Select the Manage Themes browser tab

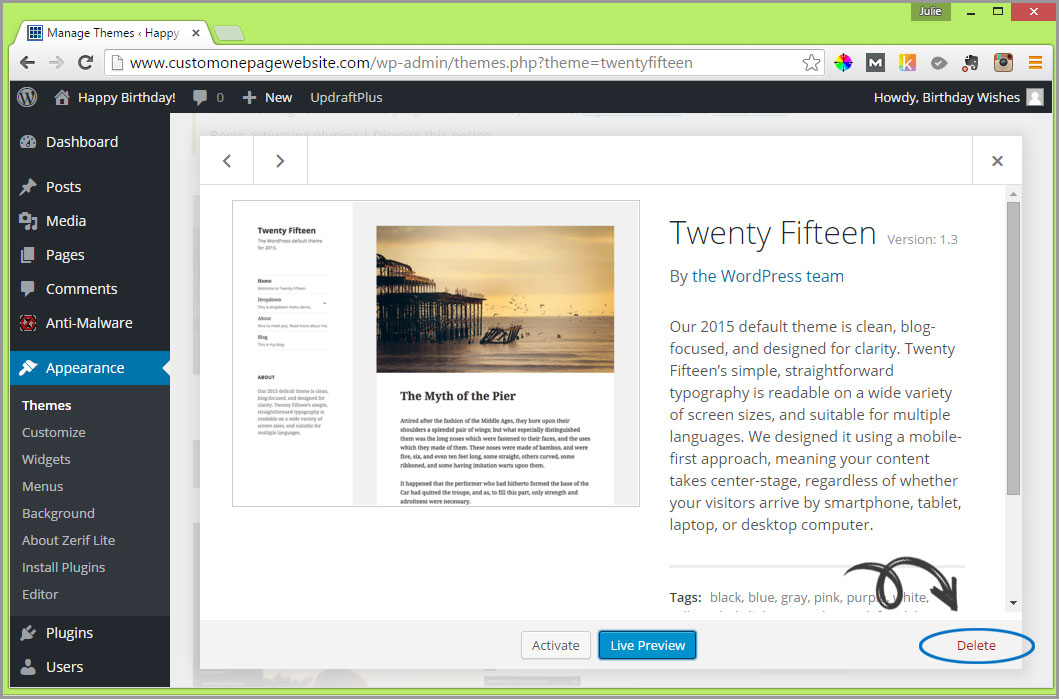[113, 32]
